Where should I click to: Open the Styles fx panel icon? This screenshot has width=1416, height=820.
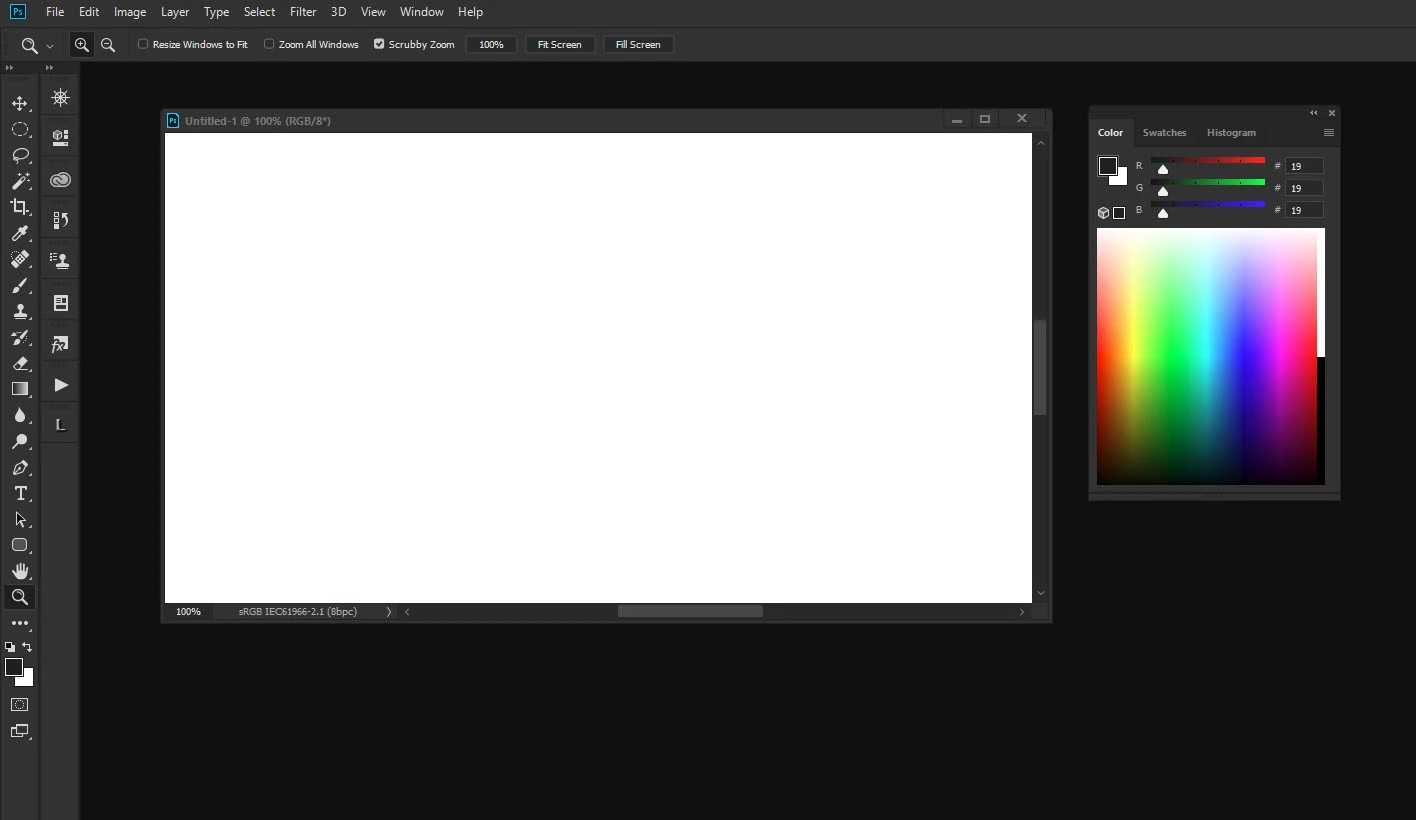coord(60,344)
